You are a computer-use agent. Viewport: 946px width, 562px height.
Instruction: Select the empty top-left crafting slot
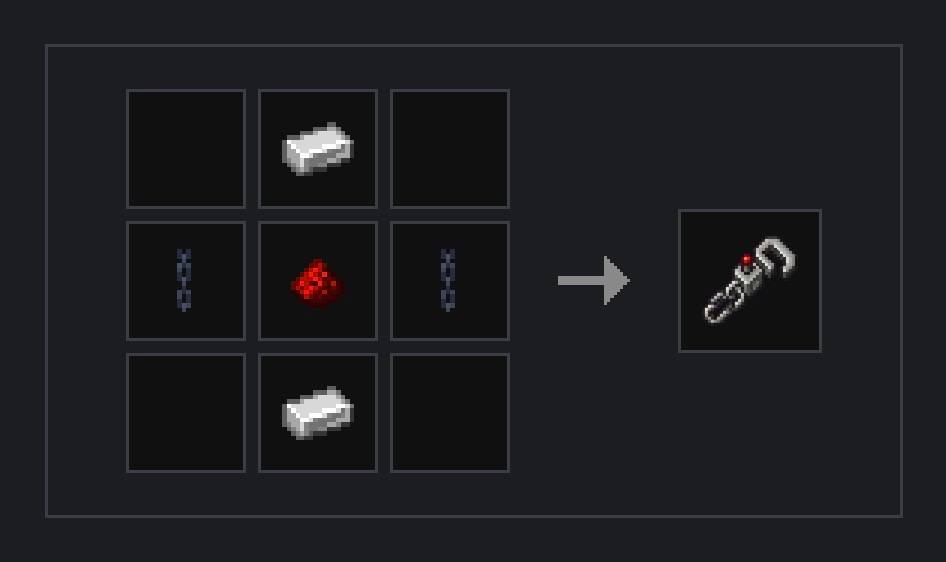click(x=186, y=149)
